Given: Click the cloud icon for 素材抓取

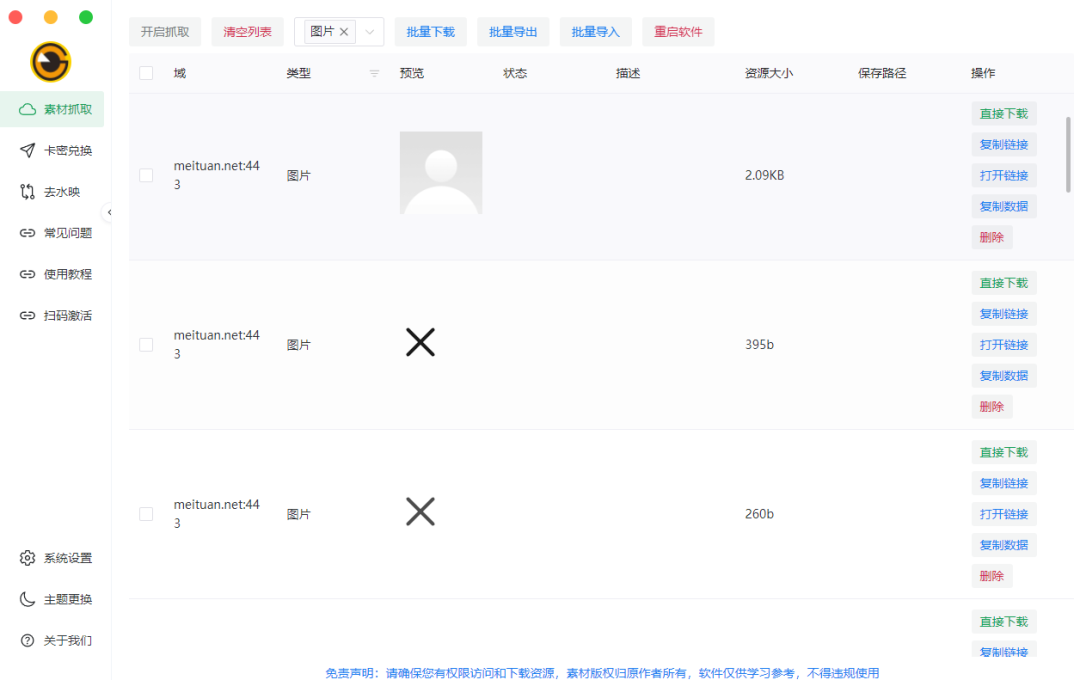Looking at the screenshot, I should [x=27, y=109].
